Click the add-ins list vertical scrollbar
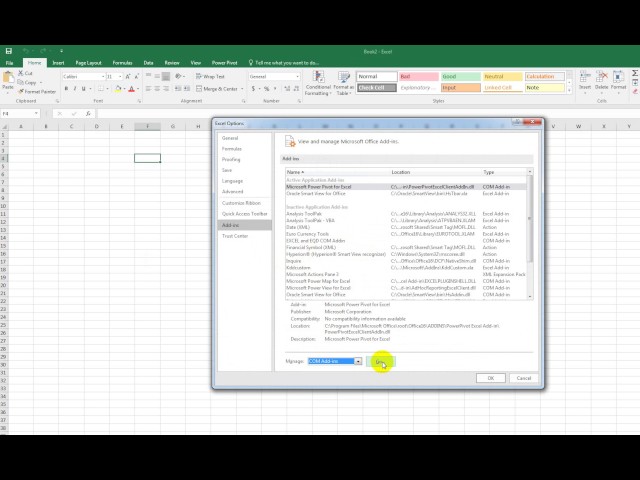 click(530, 234)
